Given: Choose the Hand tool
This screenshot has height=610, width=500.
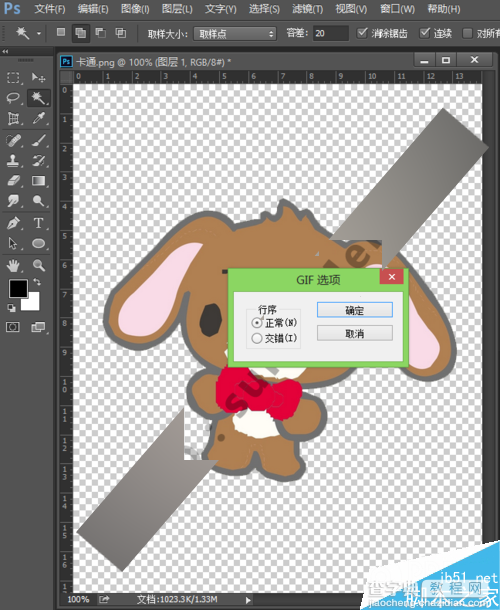Looking at the screenshot, I should 13,265.
